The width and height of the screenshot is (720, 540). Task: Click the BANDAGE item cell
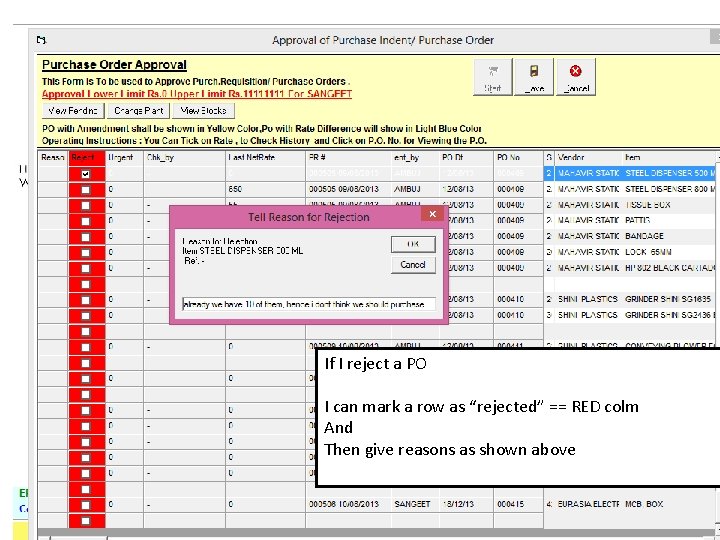669,236
